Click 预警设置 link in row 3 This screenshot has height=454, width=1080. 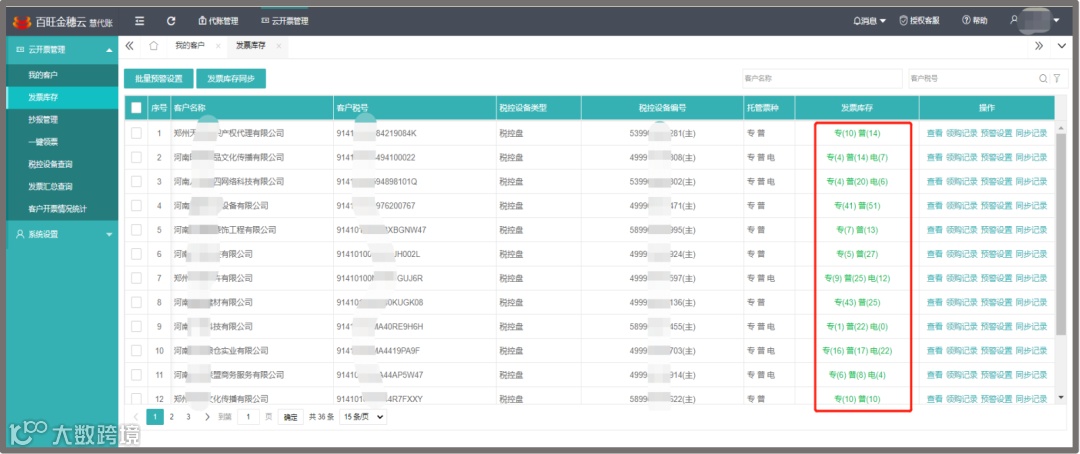click(996, 181)
